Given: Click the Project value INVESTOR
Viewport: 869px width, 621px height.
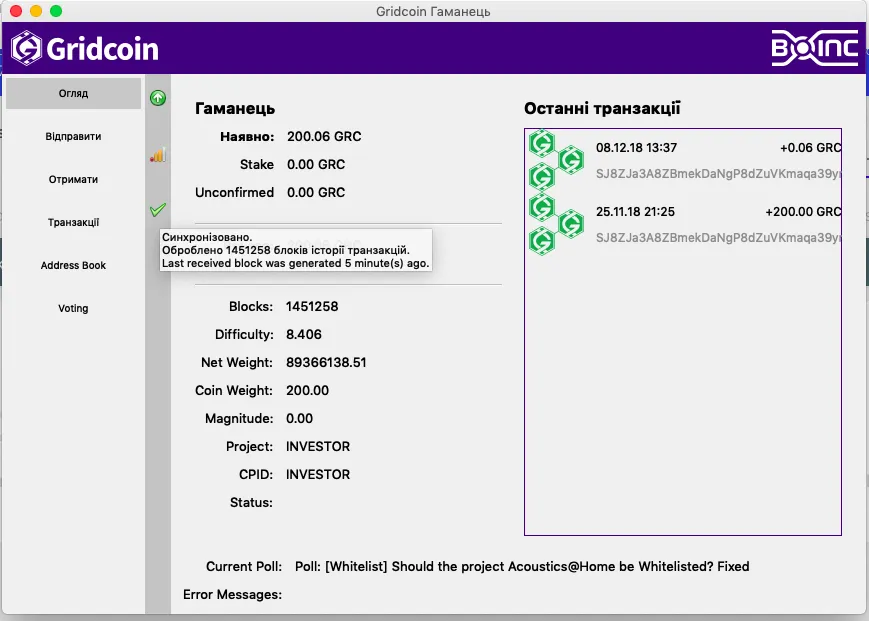Looking at the screenshot, I should pos(318,446).
